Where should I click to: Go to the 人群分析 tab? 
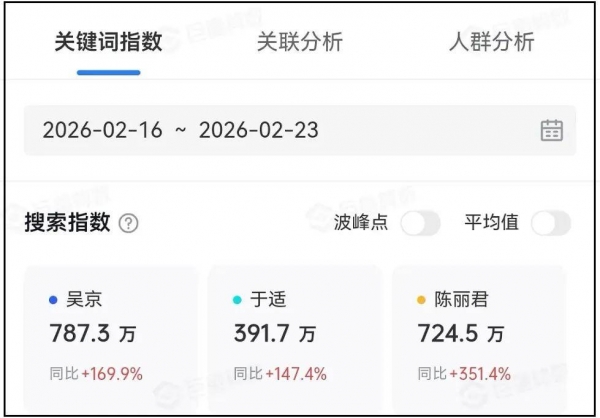pos(491,42)
